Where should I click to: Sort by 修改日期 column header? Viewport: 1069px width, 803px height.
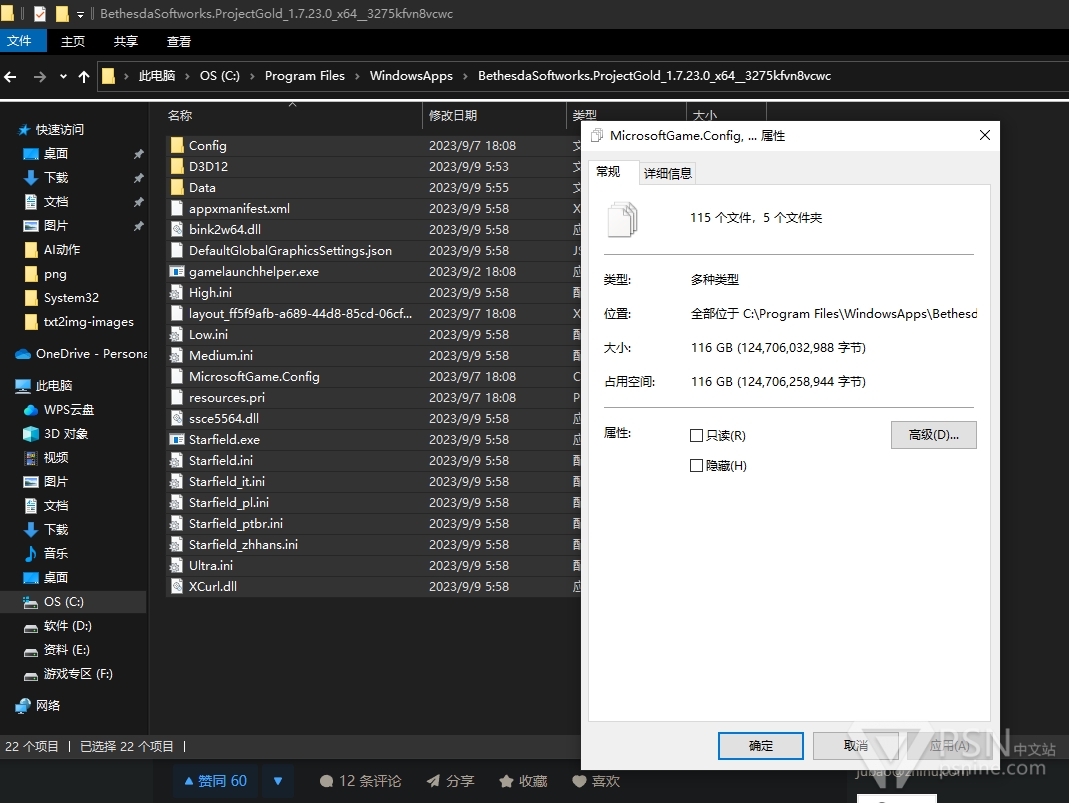coord(453,115)
